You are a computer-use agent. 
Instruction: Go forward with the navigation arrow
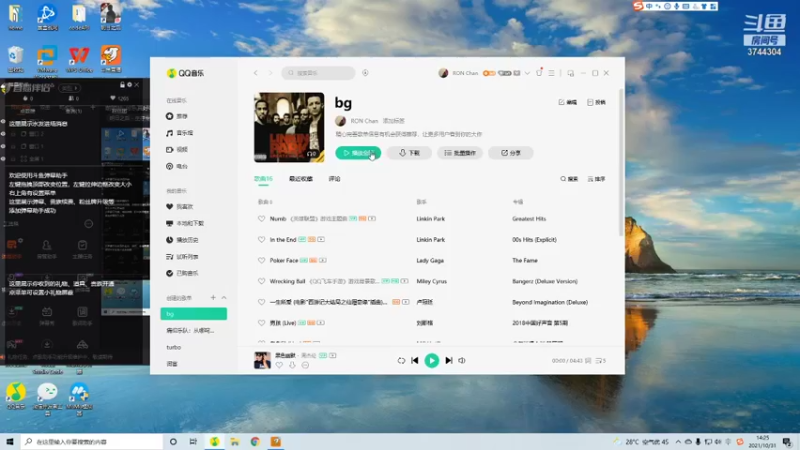pos(270,73)
